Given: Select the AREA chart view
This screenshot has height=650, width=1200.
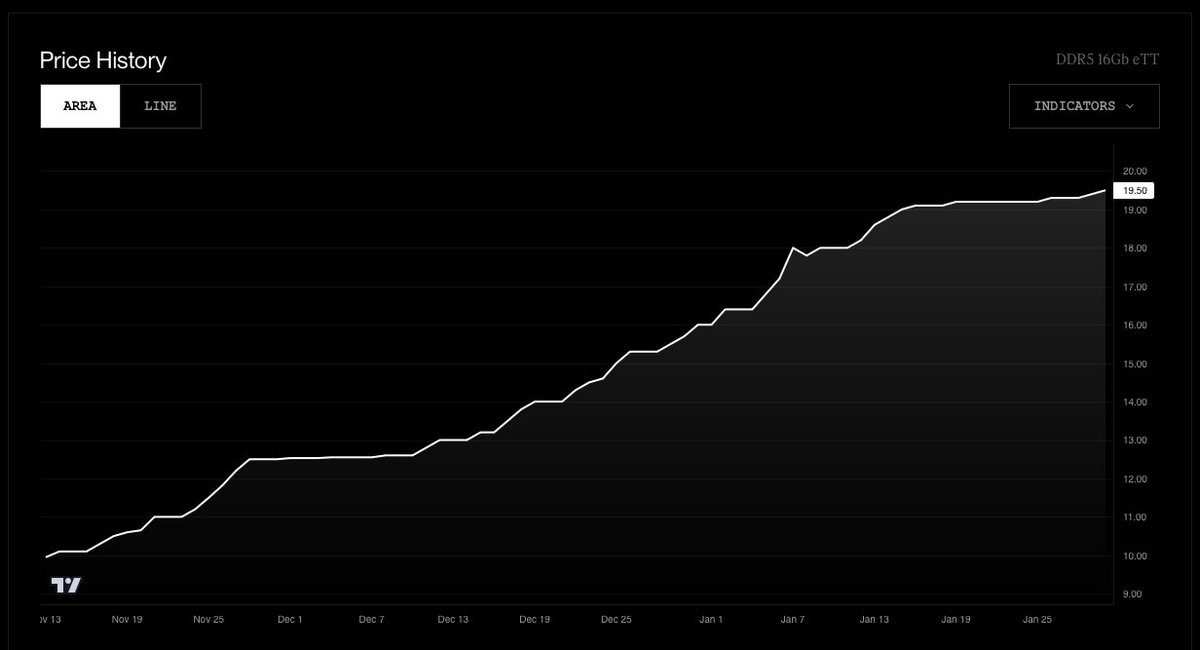Looking at the screenshot, I should 80,105.
